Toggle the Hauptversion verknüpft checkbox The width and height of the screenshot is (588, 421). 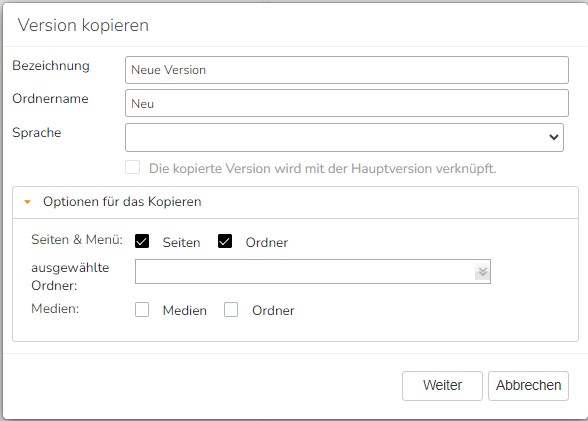(132, 168)
